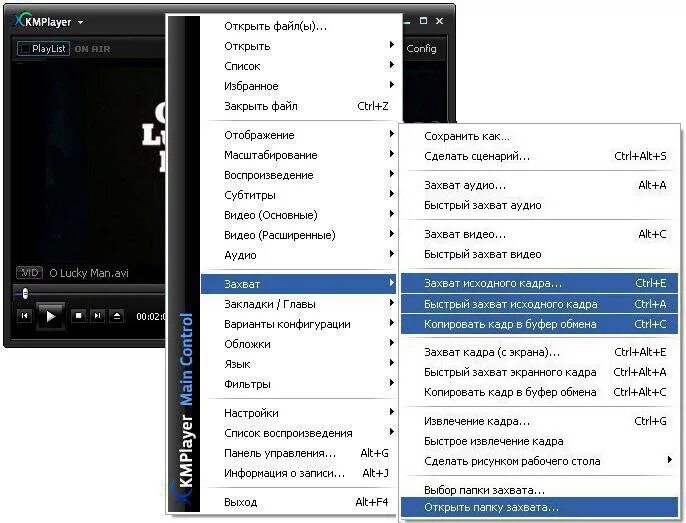Select Извлечение кадра... item

539,421
